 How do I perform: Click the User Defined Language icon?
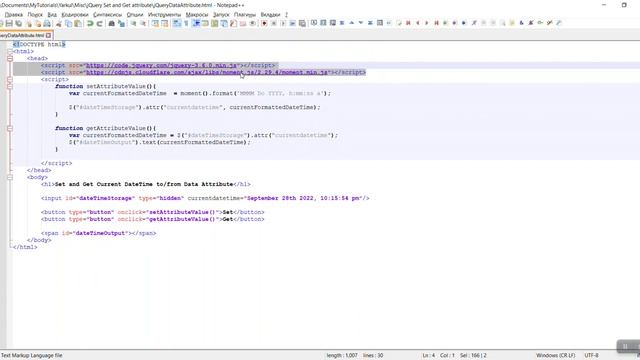205,23
